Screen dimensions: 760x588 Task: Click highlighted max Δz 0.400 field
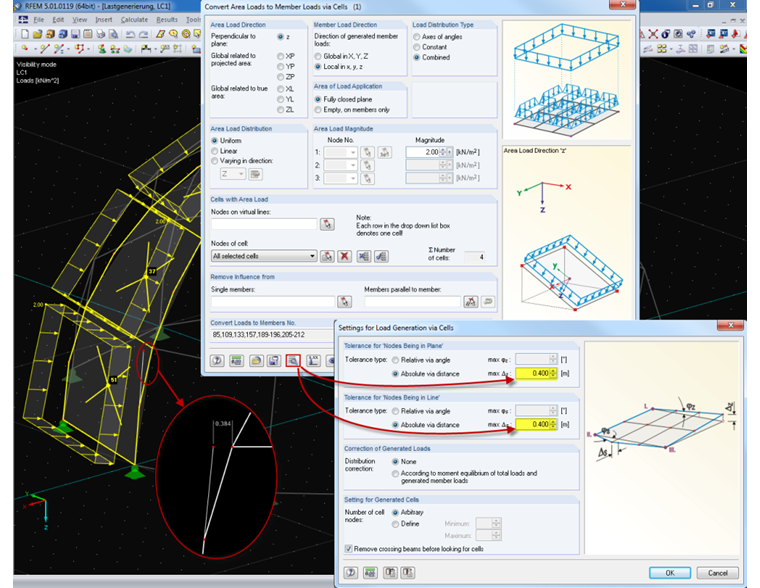click(x=533, y=373)
